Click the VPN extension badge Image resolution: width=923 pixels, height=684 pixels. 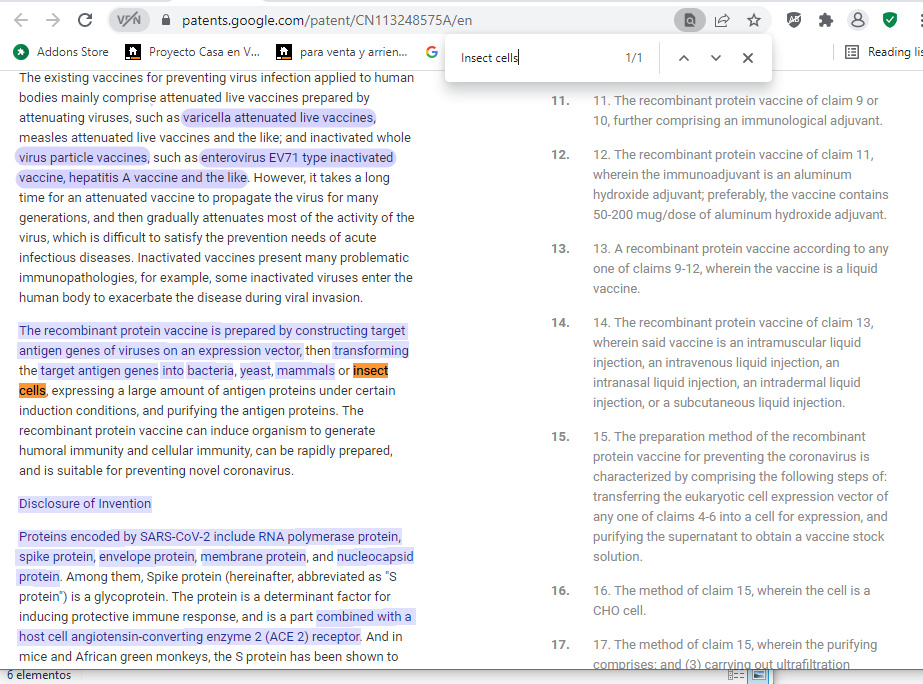[128, 20]
